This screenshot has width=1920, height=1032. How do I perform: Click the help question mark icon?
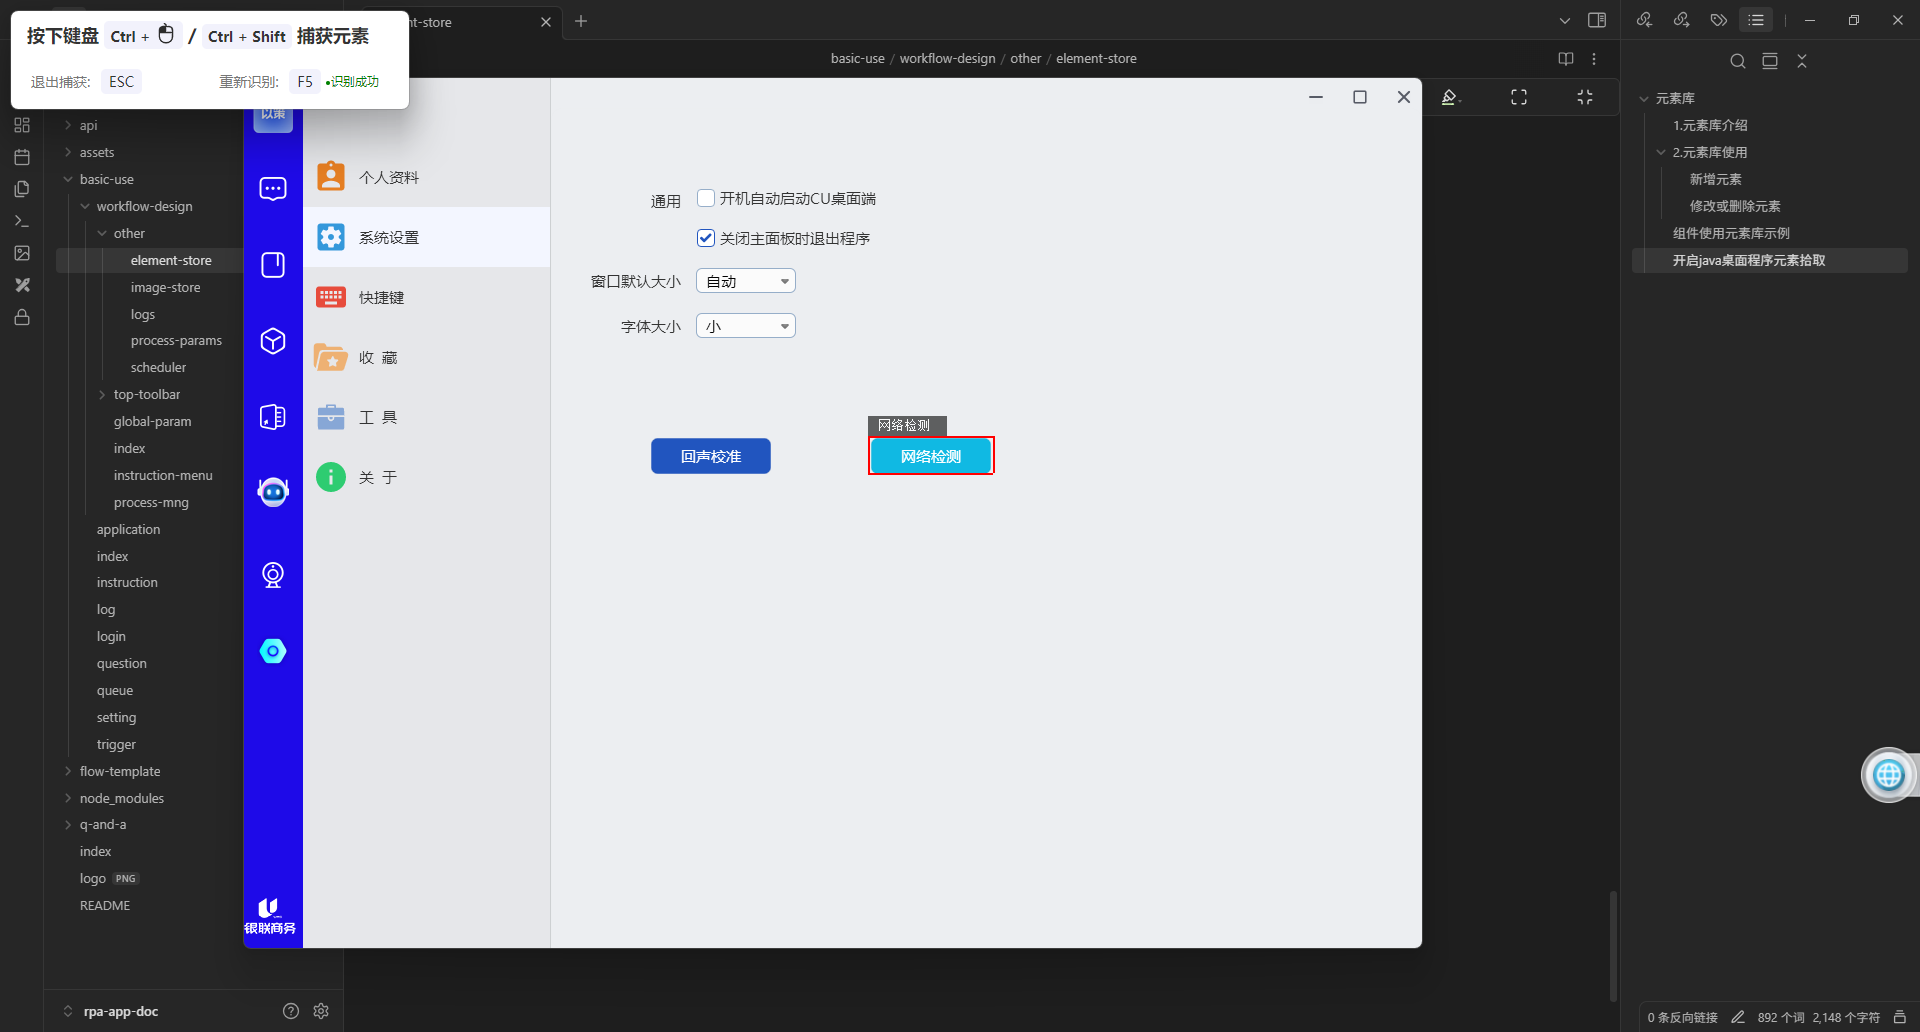pos(291,1011)
